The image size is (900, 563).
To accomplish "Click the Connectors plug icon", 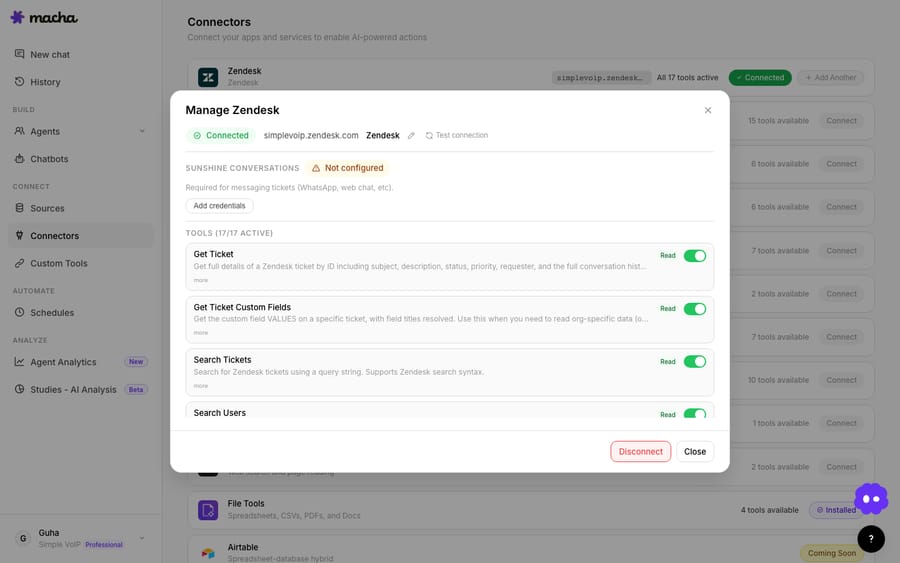I will [20, 235].
